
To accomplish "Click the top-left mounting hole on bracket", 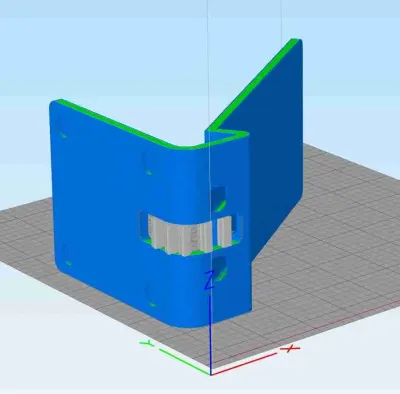I will tap(62, 127).
